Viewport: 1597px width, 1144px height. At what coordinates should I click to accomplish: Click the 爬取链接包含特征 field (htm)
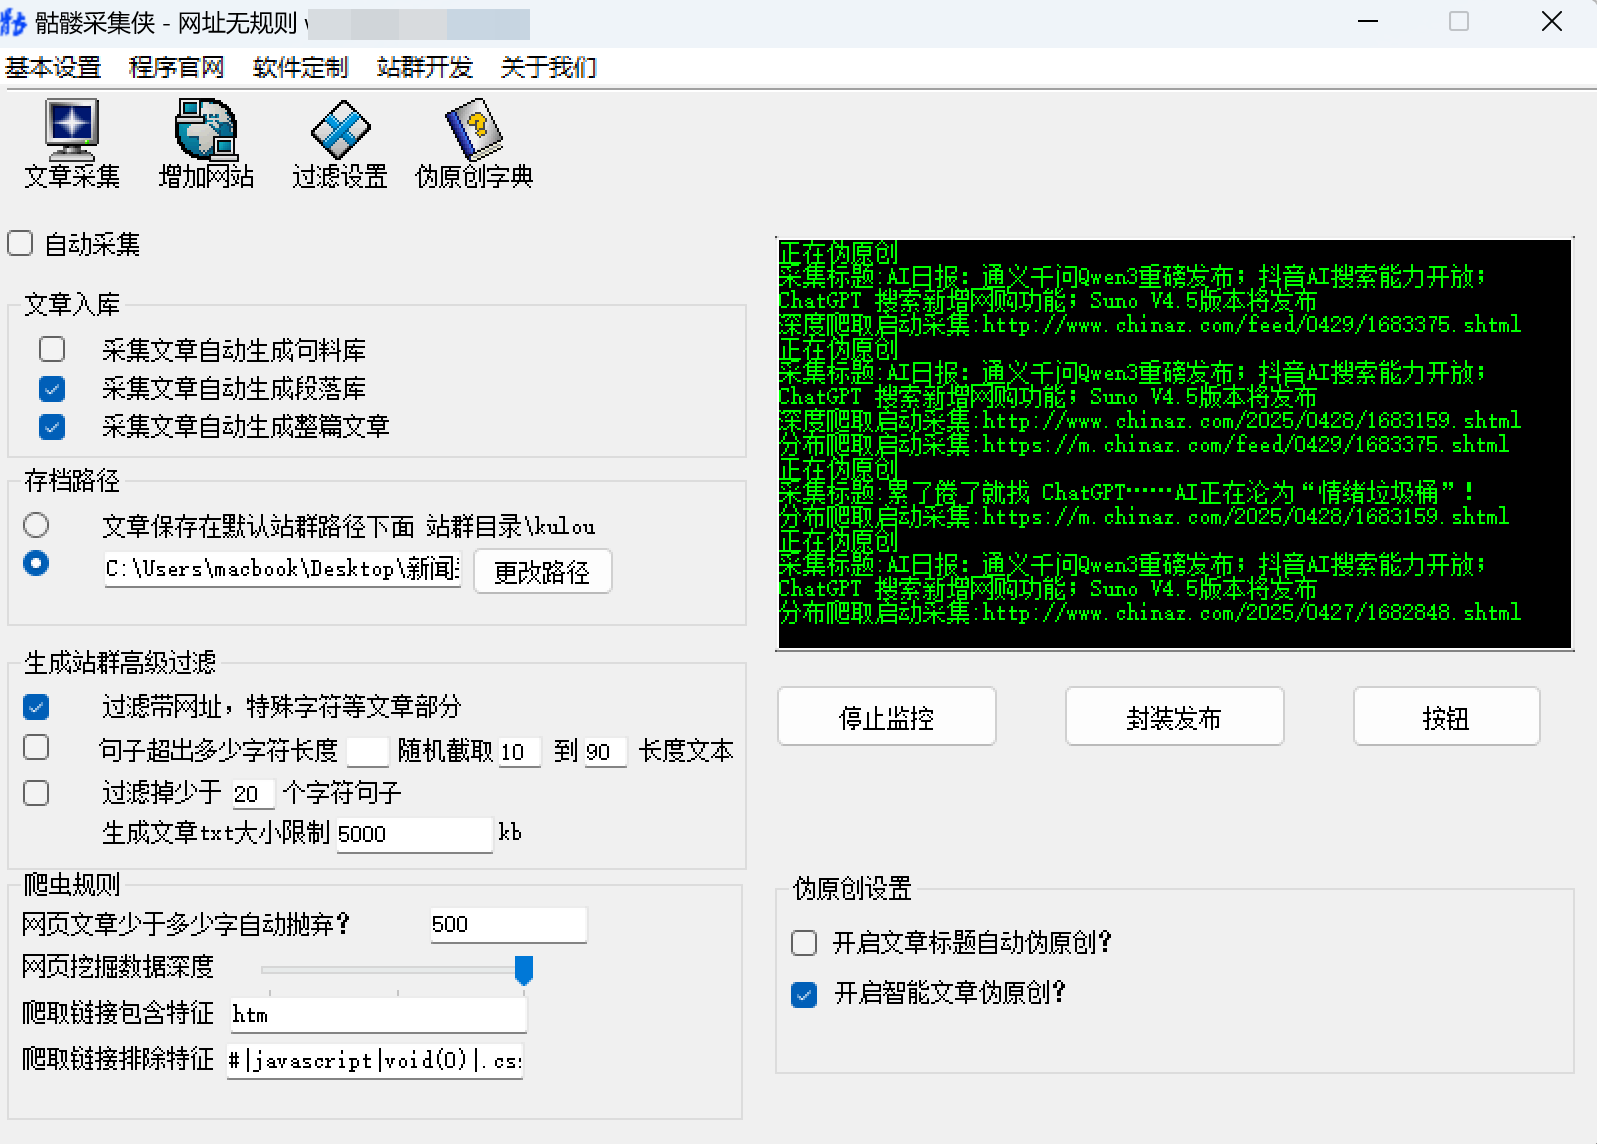point(378,1015)
